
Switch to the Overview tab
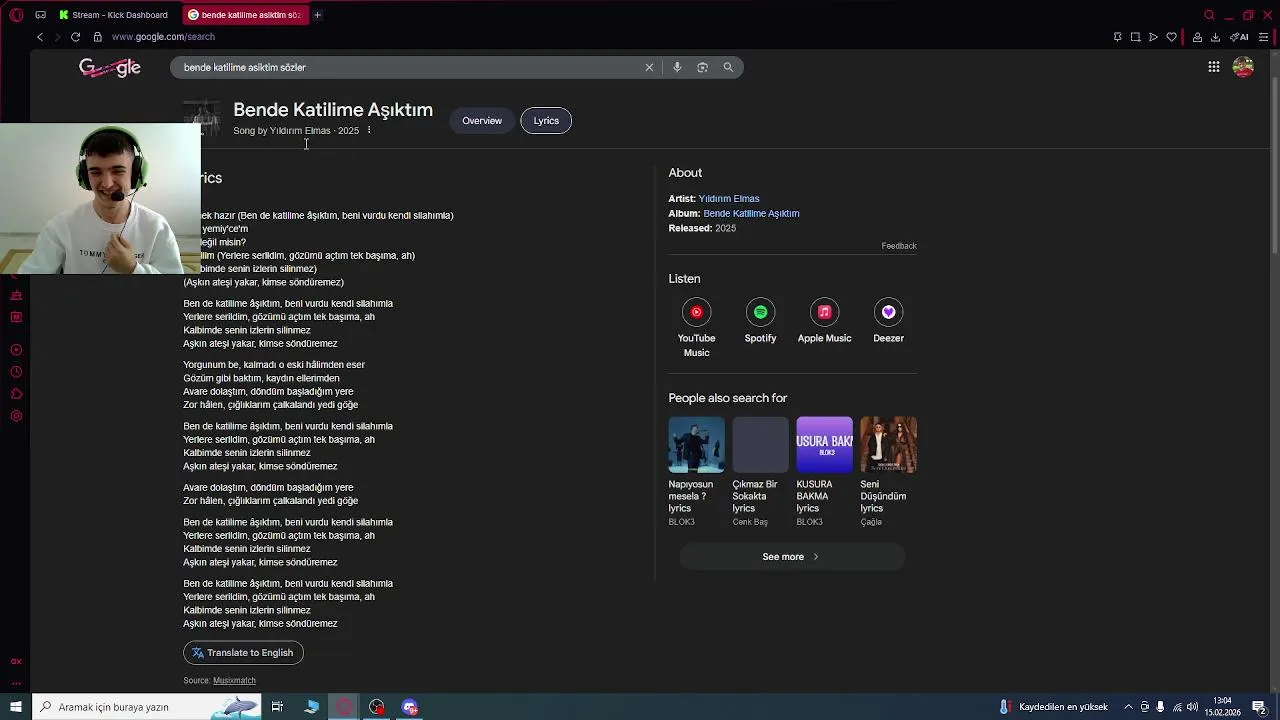(482, 121)
